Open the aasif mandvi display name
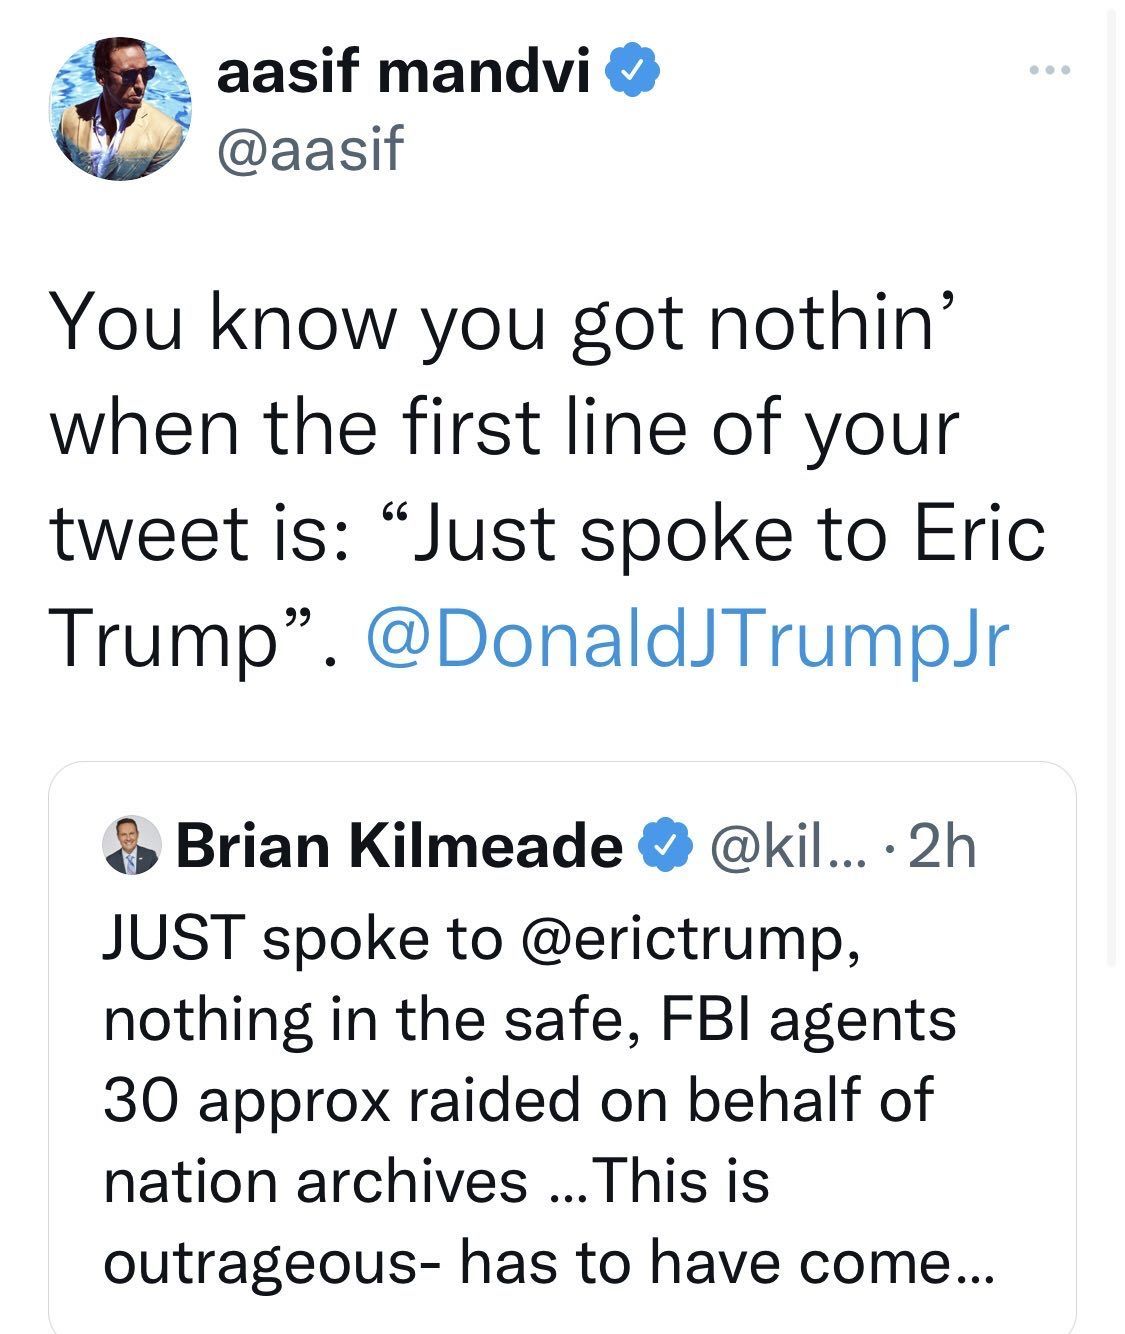This screenshot has width=1125, height=1334. click(x=403, y=73)
